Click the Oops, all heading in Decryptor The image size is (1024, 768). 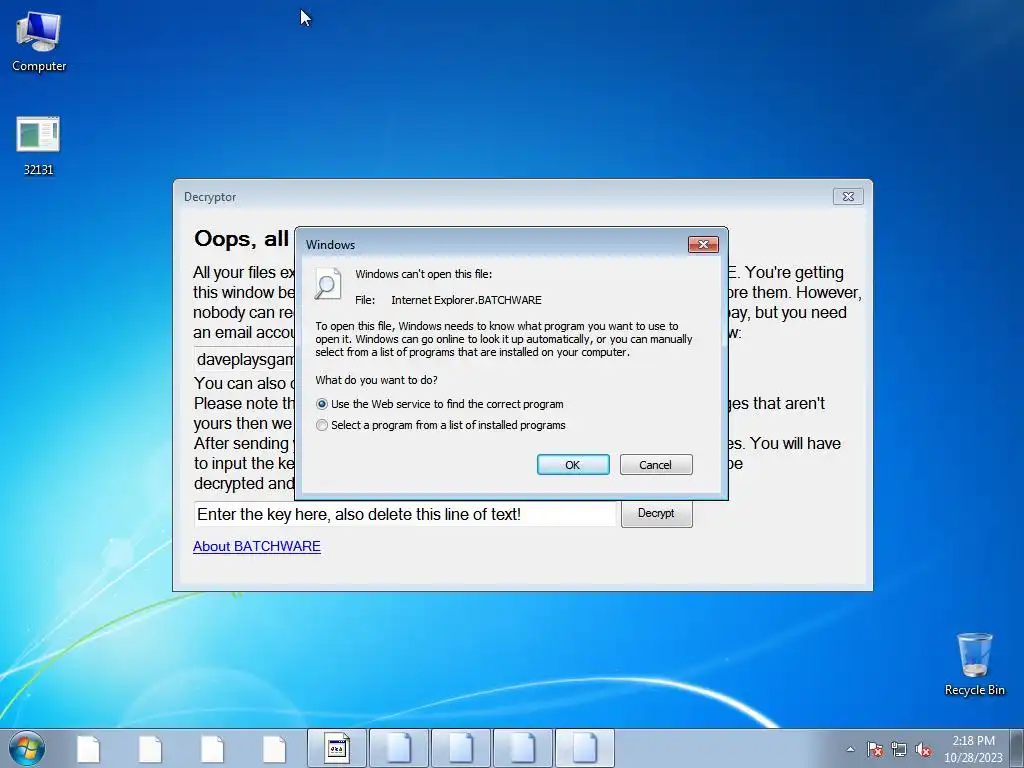click(x=241, y=238)
